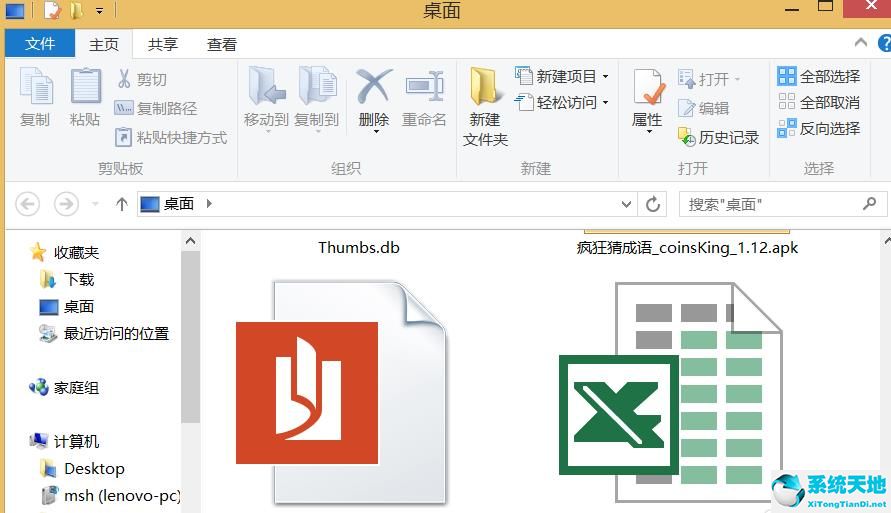Expand the Properties (属性) dropdown arrow
The width and height of the screenshot is (891, 513).
[649, 132]
